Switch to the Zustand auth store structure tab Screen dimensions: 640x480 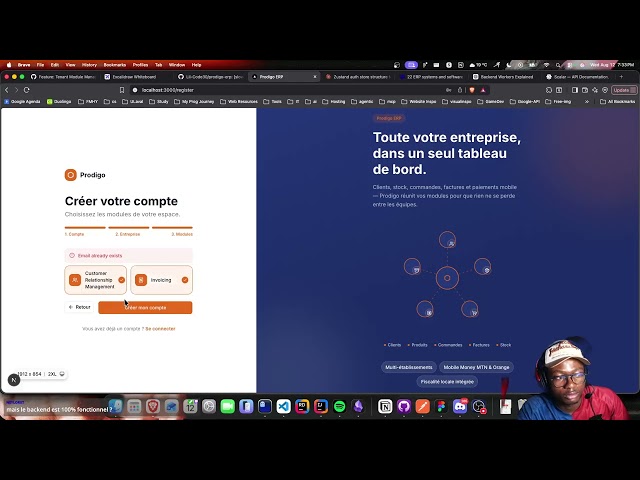pos(358,77)
